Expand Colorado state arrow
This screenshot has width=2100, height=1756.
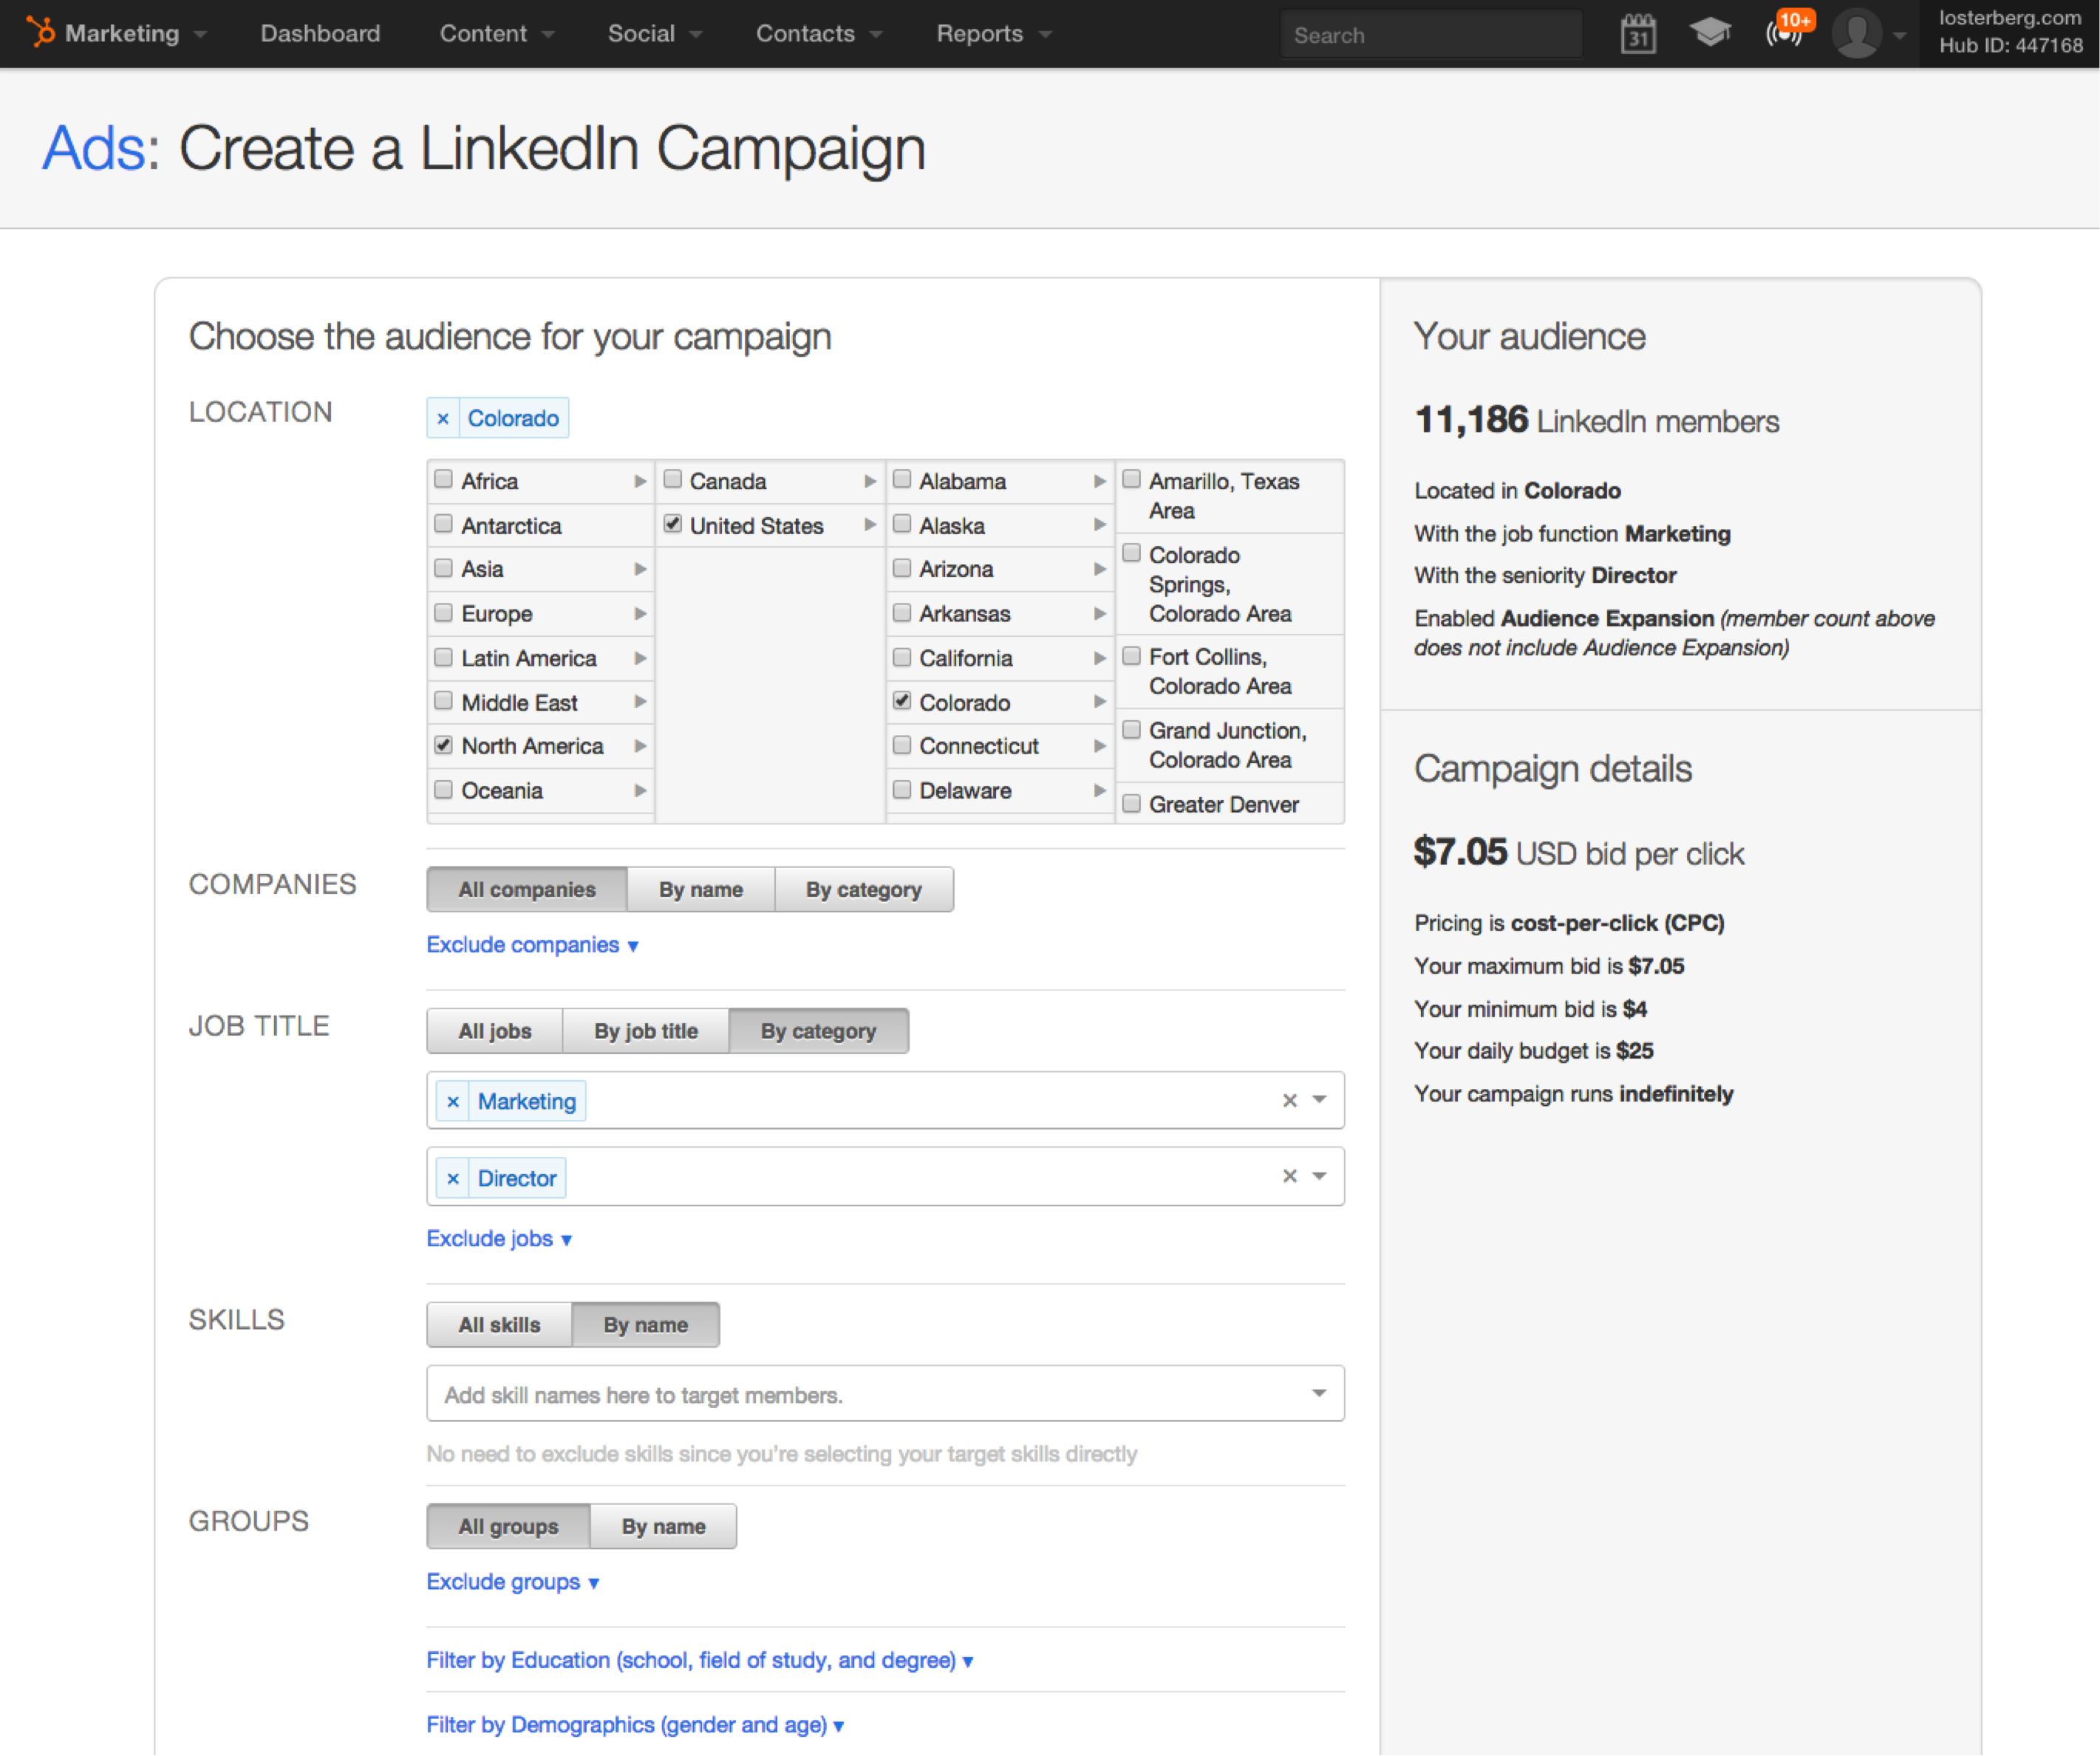[x=1099, y=702]
